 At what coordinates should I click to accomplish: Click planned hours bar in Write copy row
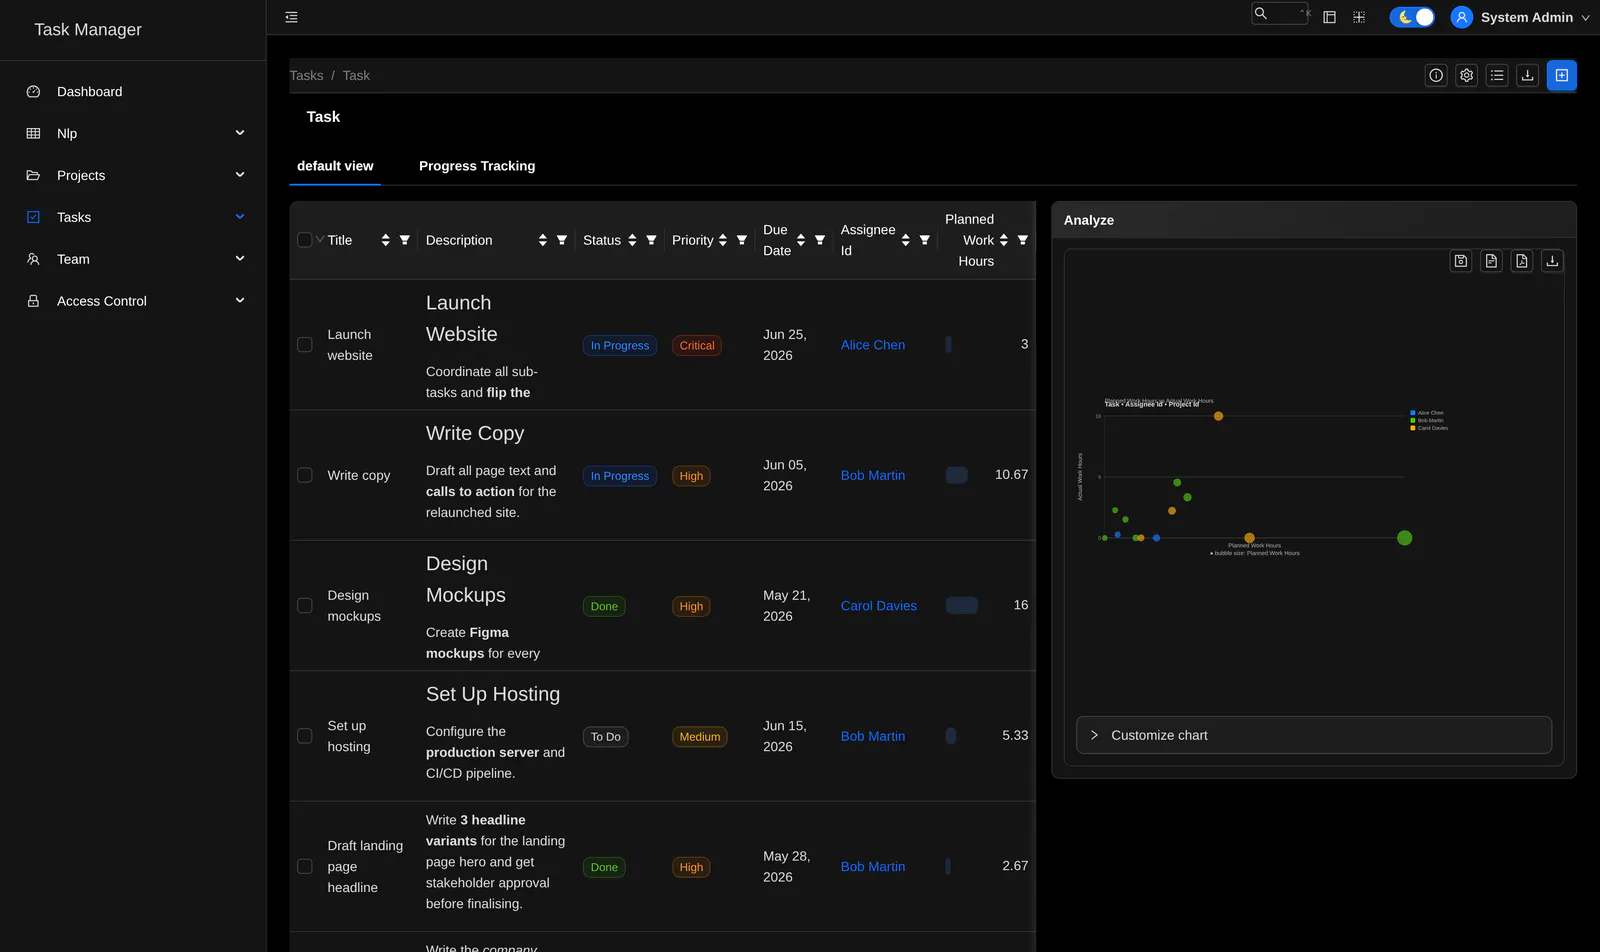[x=957, y=475]
